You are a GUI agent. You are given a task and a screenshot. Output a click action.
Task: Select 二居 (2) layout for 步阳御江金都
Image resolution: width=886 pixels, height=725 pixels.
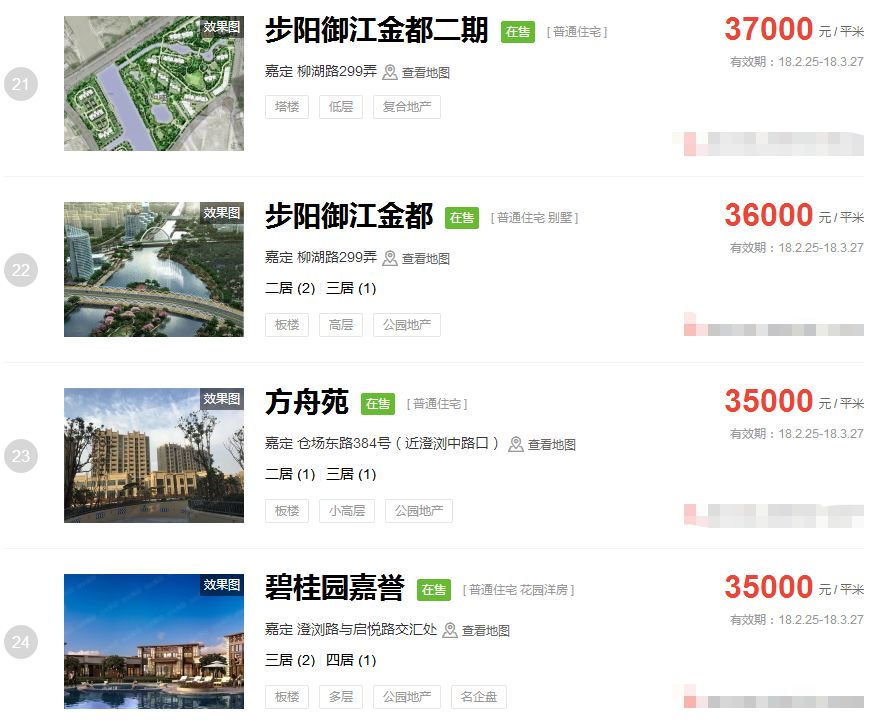click(290, 288)
